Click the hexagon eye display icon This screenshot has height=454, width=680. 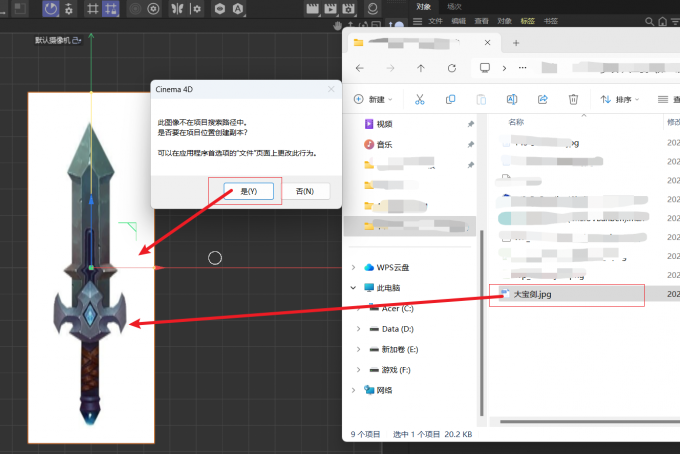pyautogui.click(x=220, y=9)
